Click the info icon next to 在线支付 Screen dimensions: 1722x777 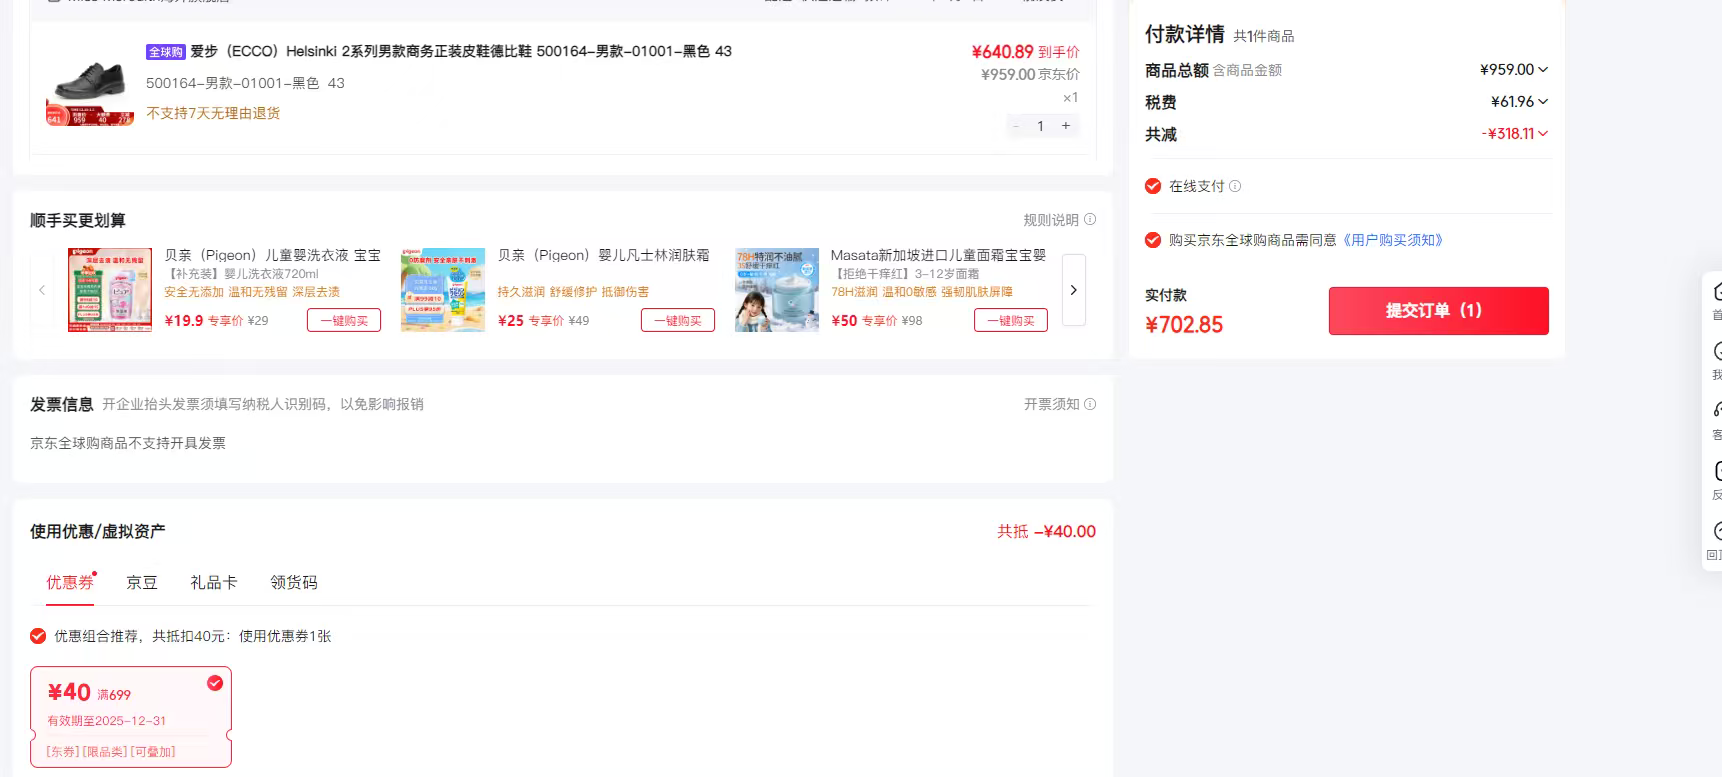1235,186
